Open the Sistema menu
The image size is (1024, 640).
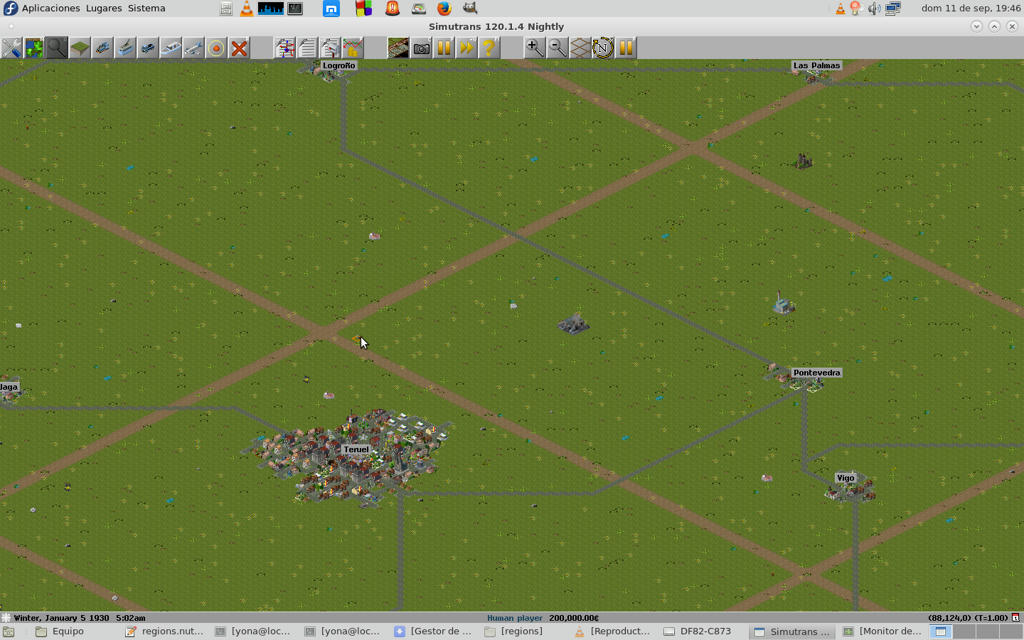(146, 8)
